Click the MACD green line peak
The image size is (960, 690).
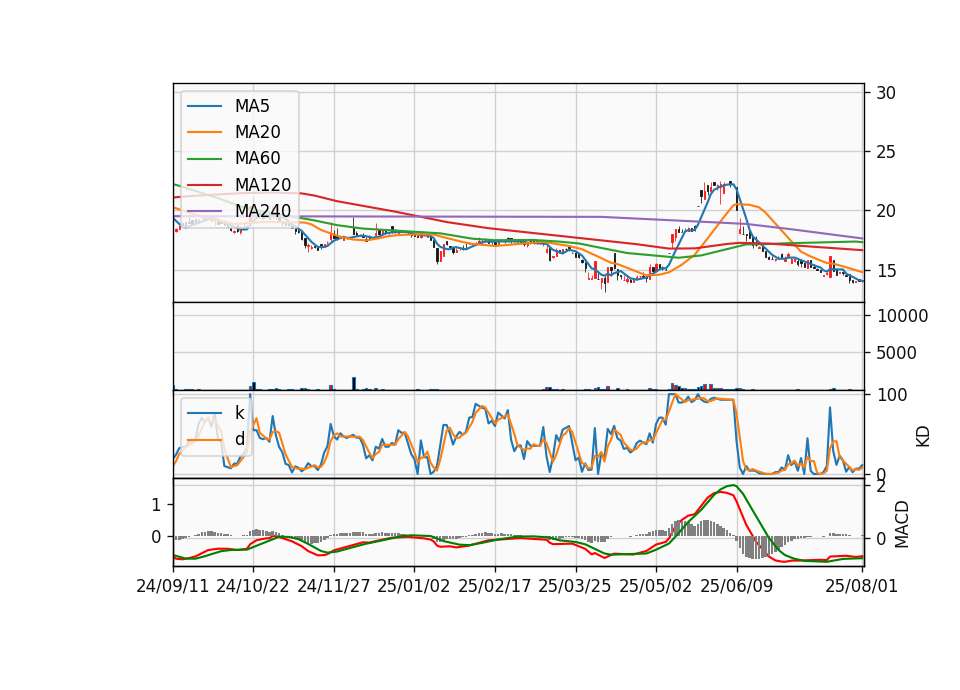(x=733, y=486)
